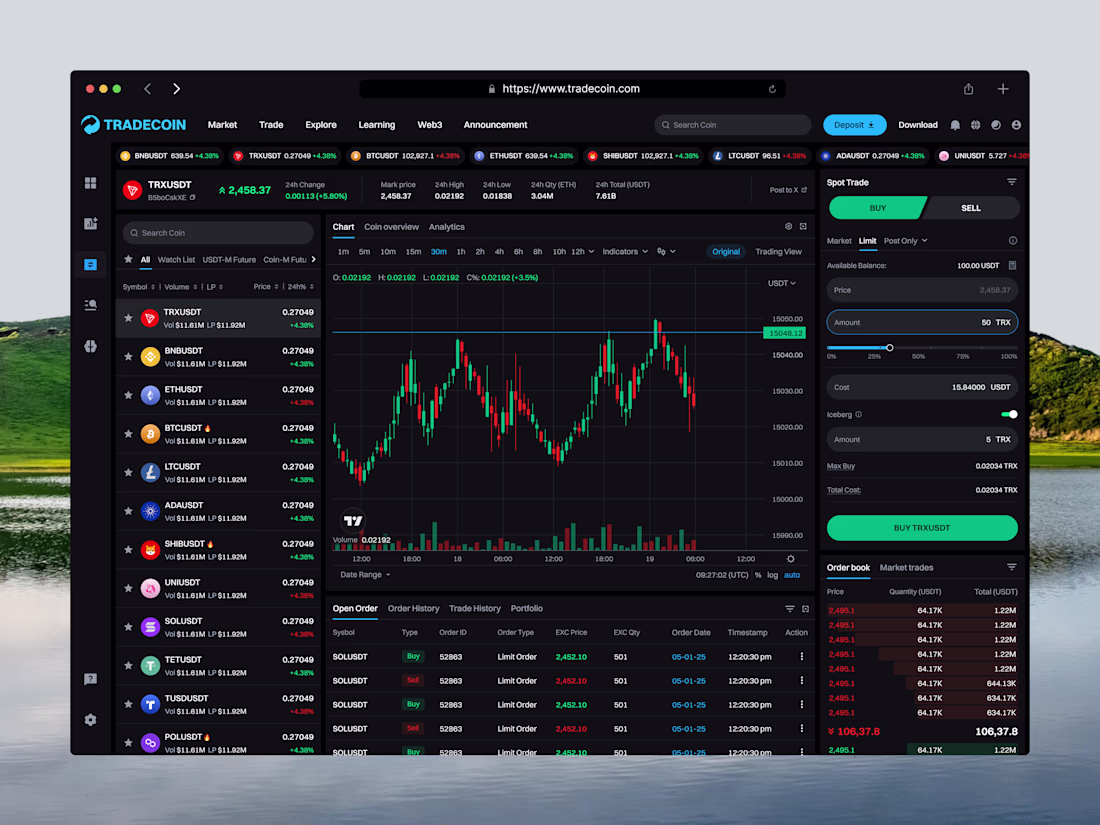Open the Order book filter icon

(1012, 567)
